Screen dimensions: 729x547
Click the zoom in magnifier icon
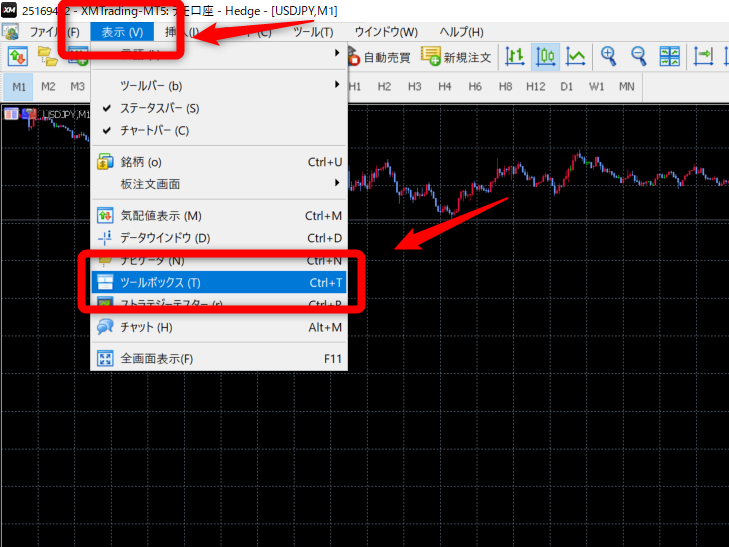click(608, 57)
